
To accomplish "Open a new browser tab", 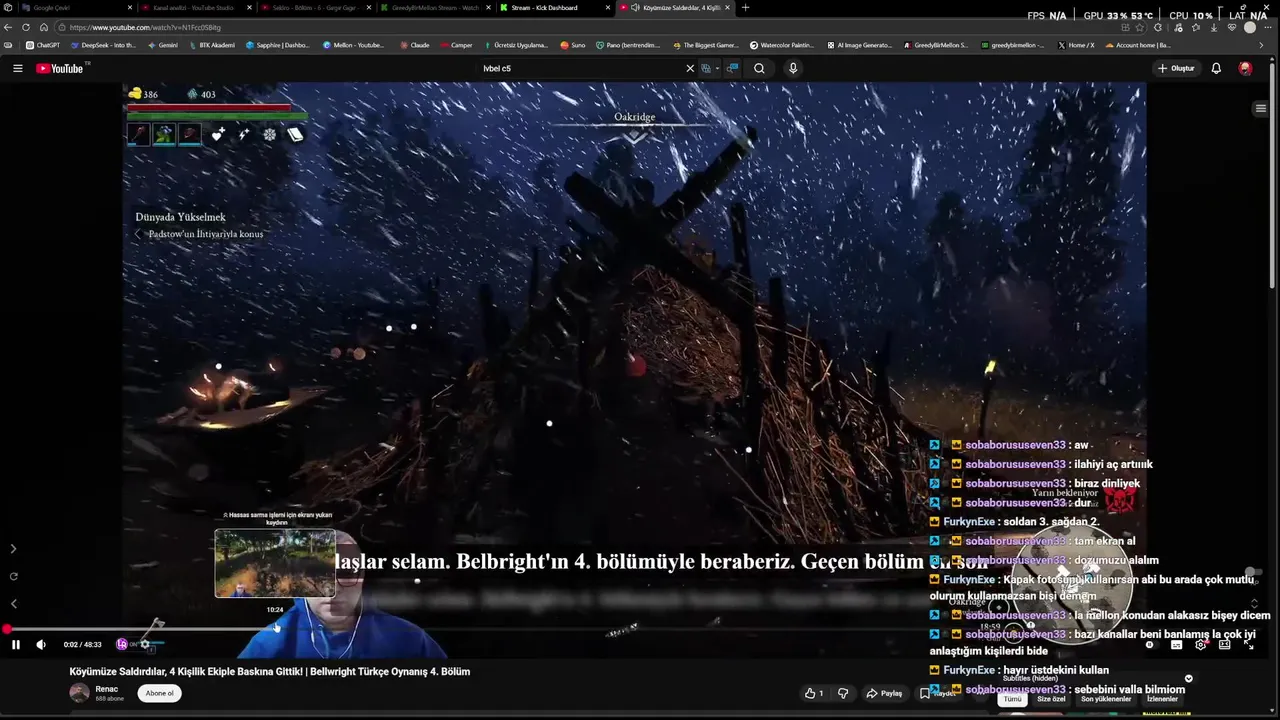I will [745, 7].
